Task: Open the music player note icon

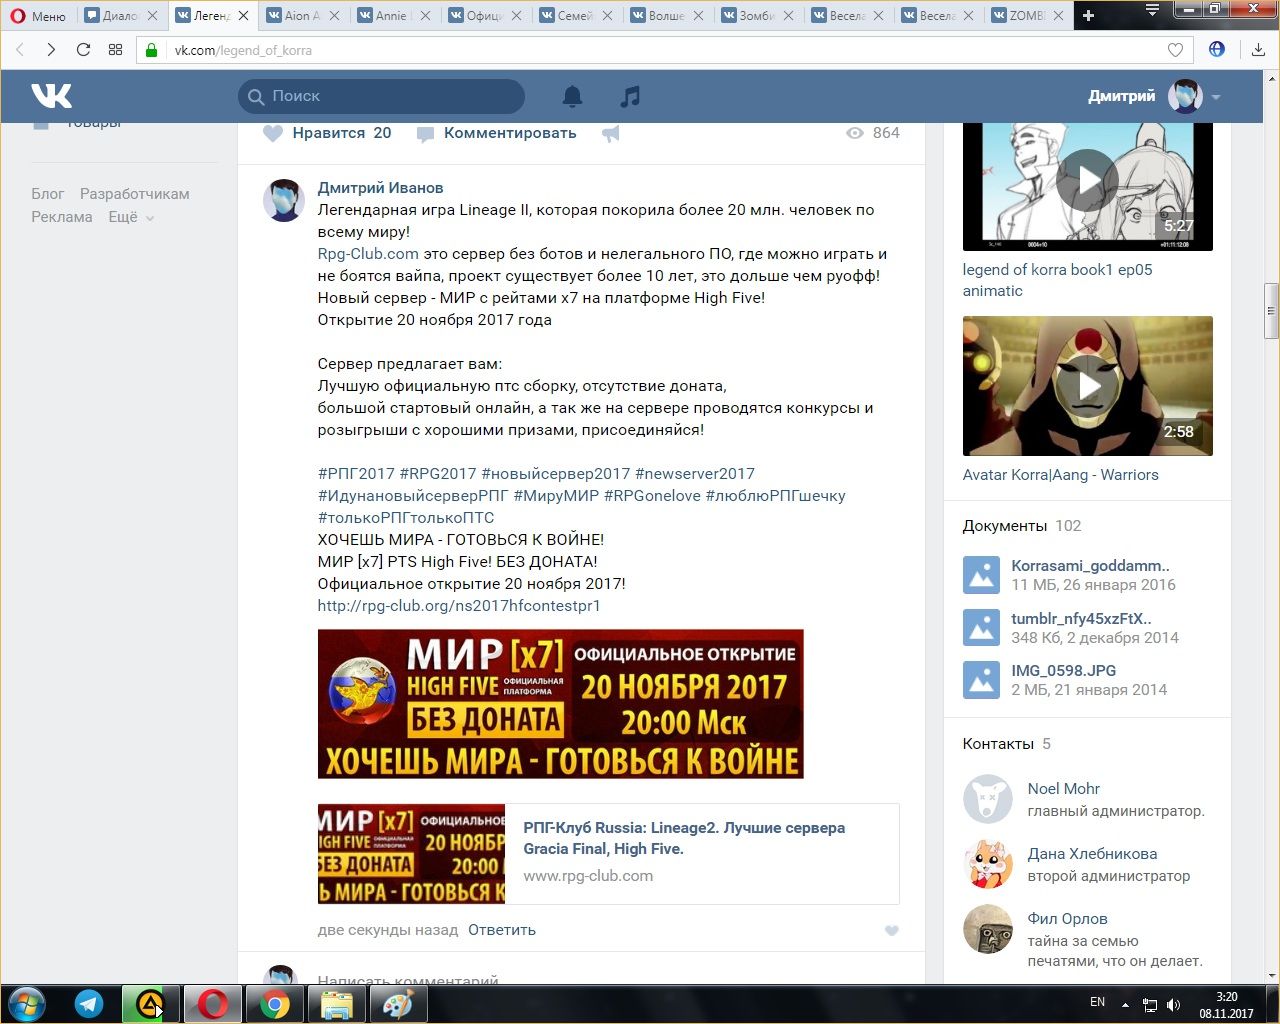Action: click(629, 96)
